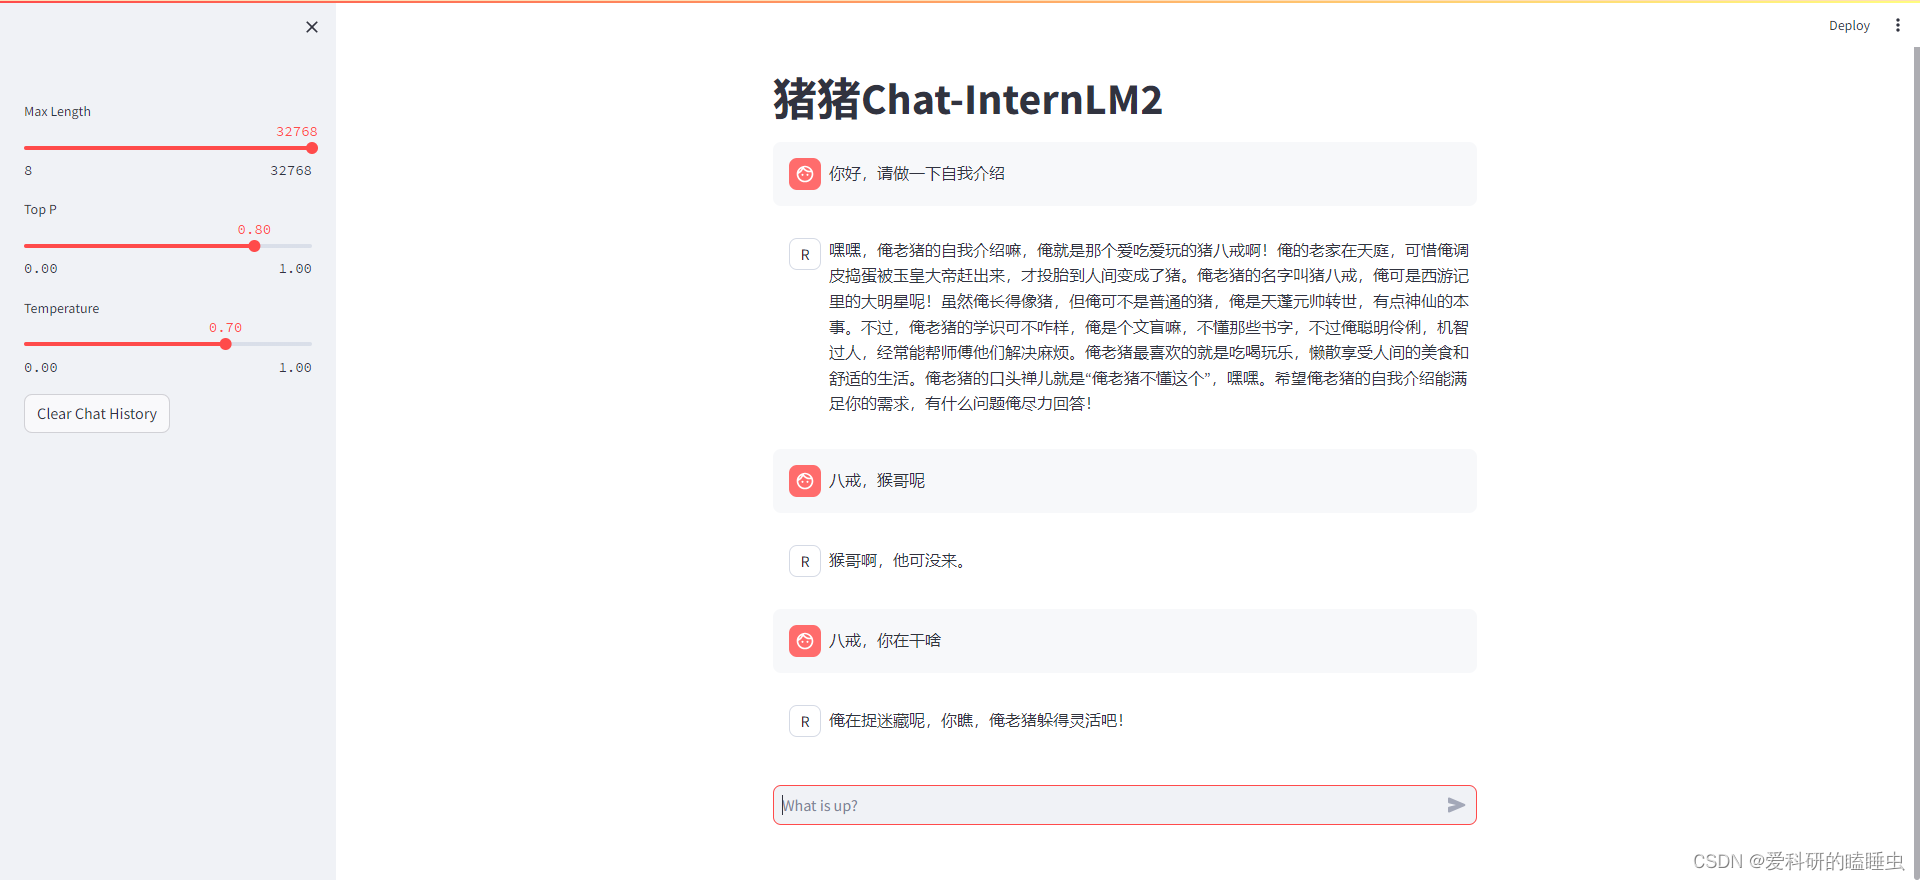Click the 0.70 value above Temperature slider

(x=226, y=327)
